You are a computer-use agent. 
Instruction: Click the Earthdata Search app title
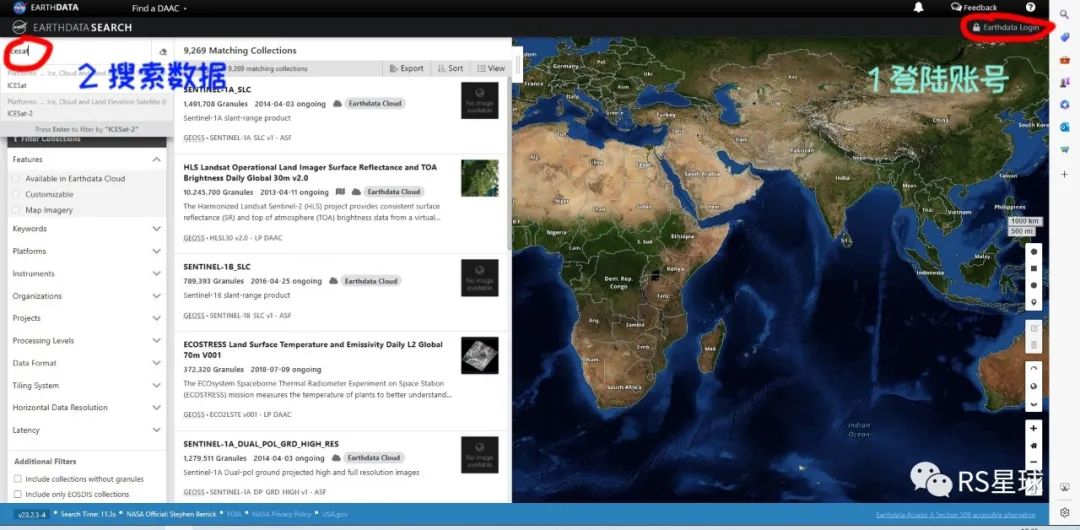coord(82,28)
